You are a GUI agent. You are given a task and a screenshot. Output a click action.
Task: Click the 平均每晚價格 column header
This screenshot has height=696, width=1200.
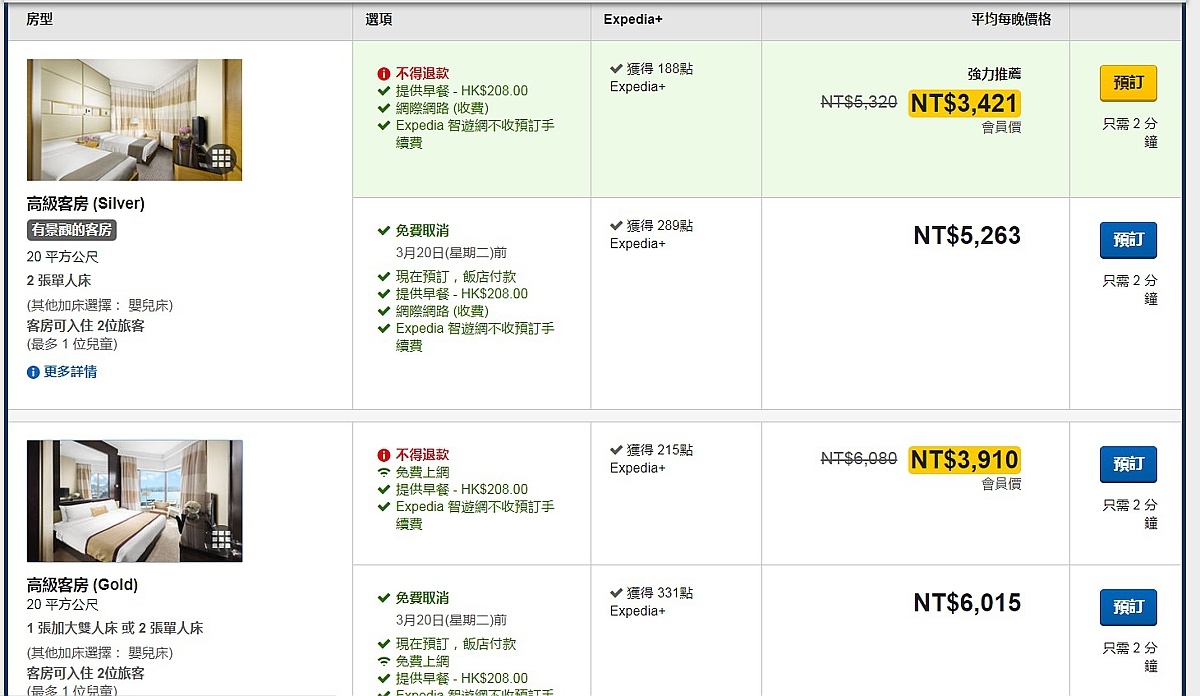[1010, 19]
